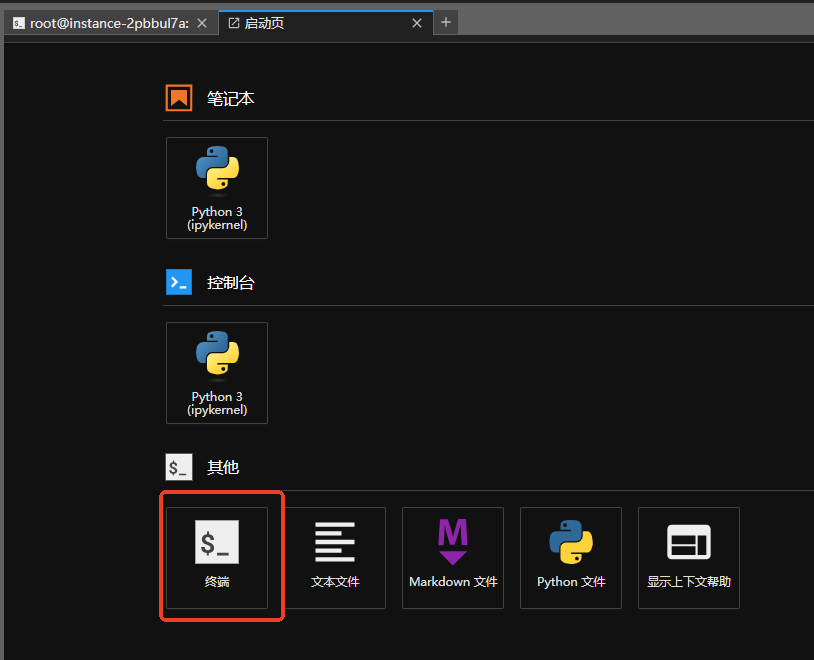
Task: Launch Python 3 console under 控制台
Action: coord(217,373)
